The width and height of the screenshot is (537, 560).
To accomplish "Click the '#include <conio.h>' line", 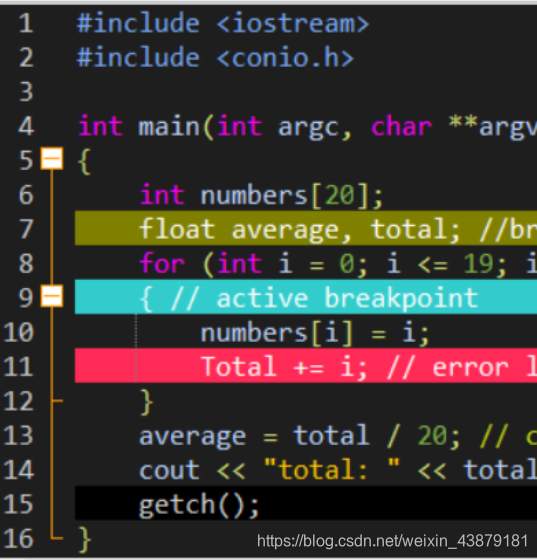I will [215, 58].
